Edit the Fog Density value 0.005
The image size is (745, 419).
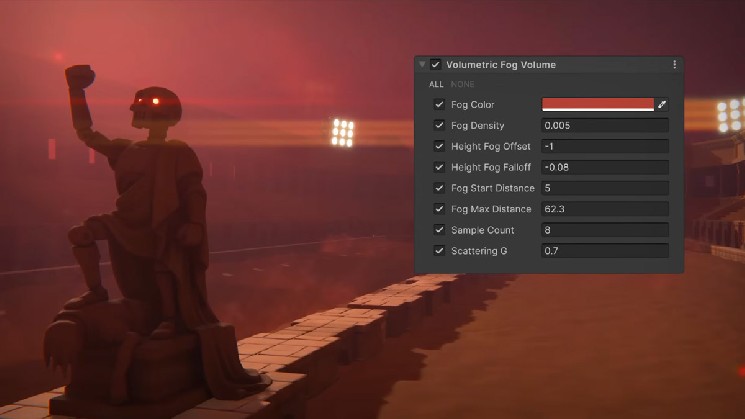(605, 125)
